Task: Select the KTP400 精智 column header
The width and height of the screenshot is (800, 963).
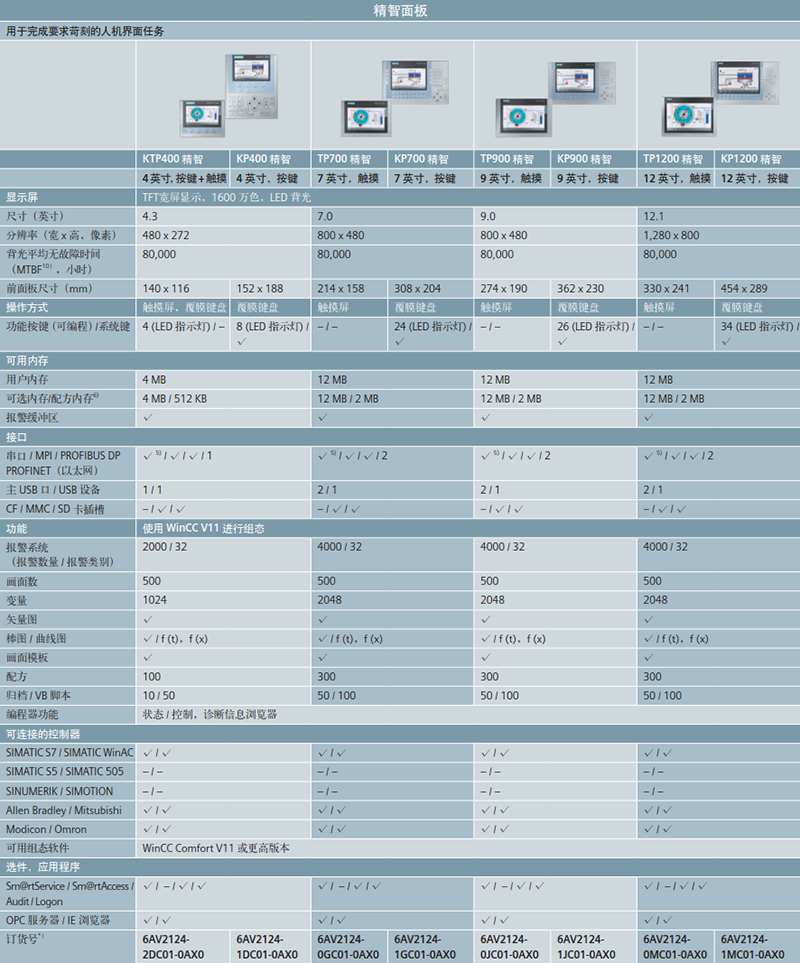Action: [183, 159]
